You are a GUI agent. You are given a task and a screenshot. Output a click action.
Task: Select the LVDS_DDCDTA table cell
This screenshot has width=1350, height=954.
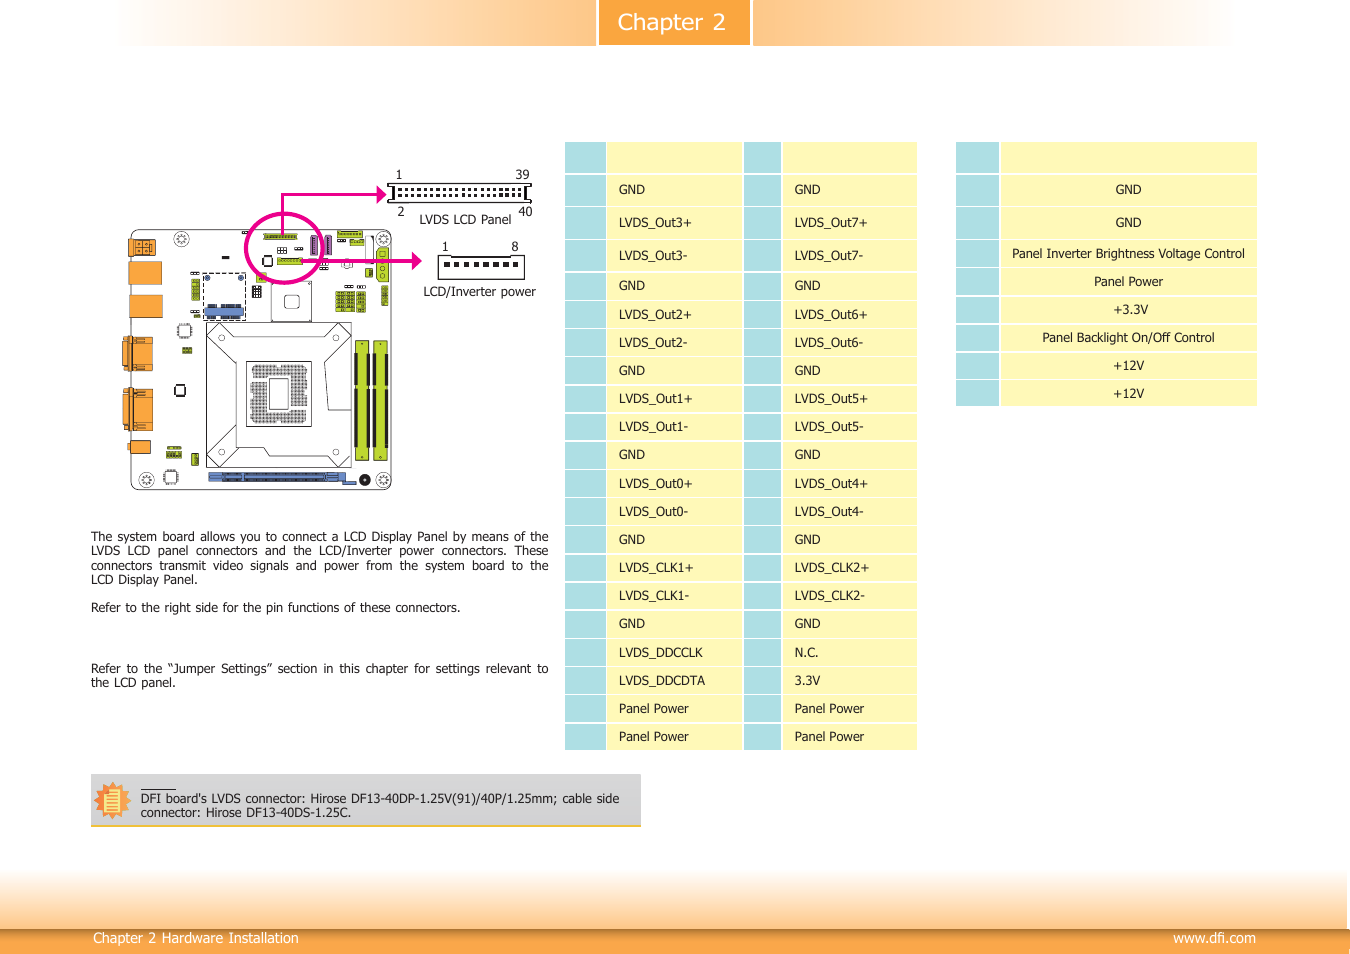click(674, 681)
